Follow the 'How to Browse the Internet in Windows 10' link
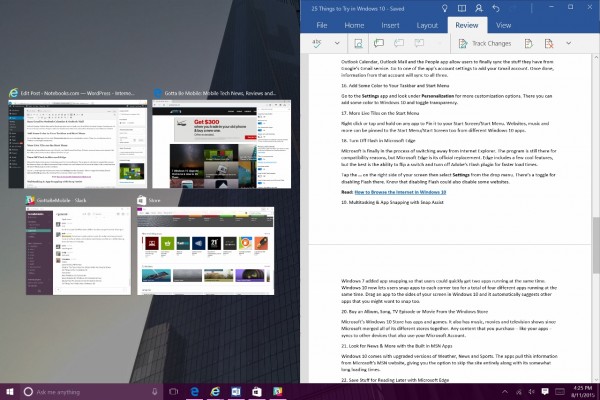This screenshot has width=600, height=400. click(x=400, y=192)
